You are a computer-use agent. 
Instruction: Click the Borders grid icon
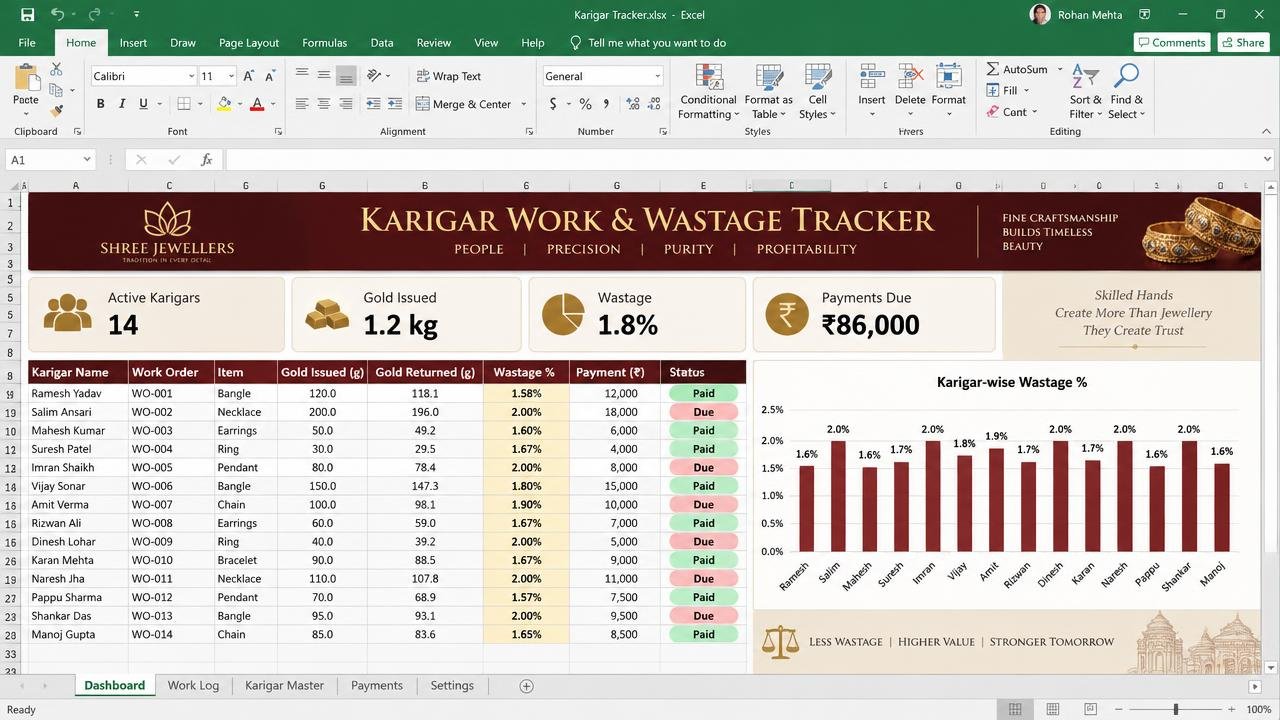tap(184, 104)
